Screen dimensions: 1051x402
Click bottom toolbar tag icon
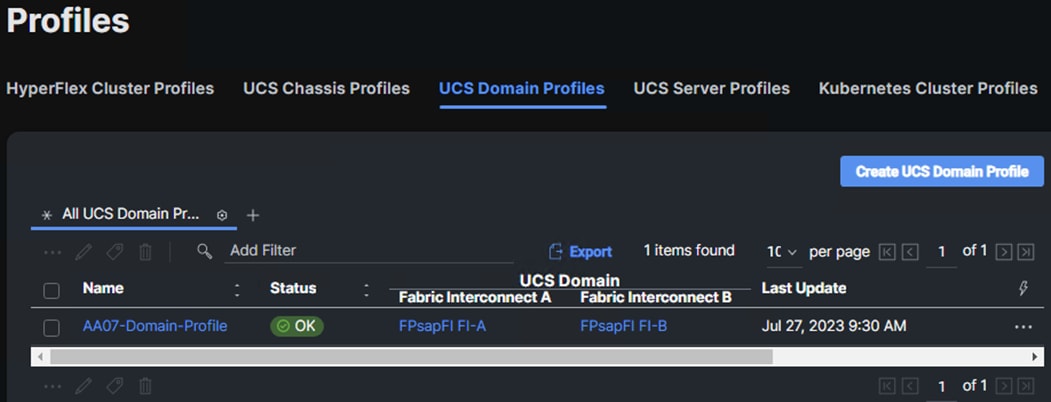point(115,386)
